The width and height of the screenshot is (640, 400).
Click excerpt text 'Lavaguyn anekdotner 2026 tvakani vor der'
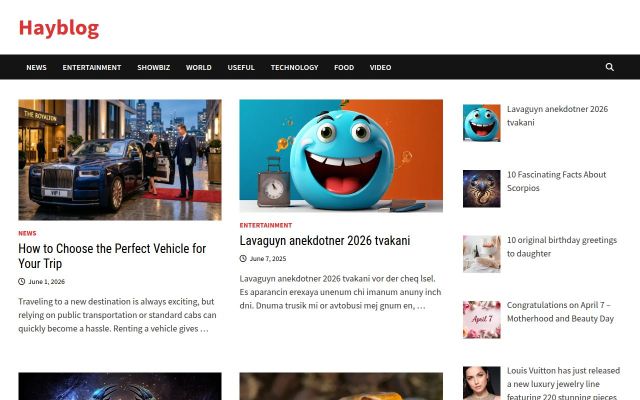340,292
